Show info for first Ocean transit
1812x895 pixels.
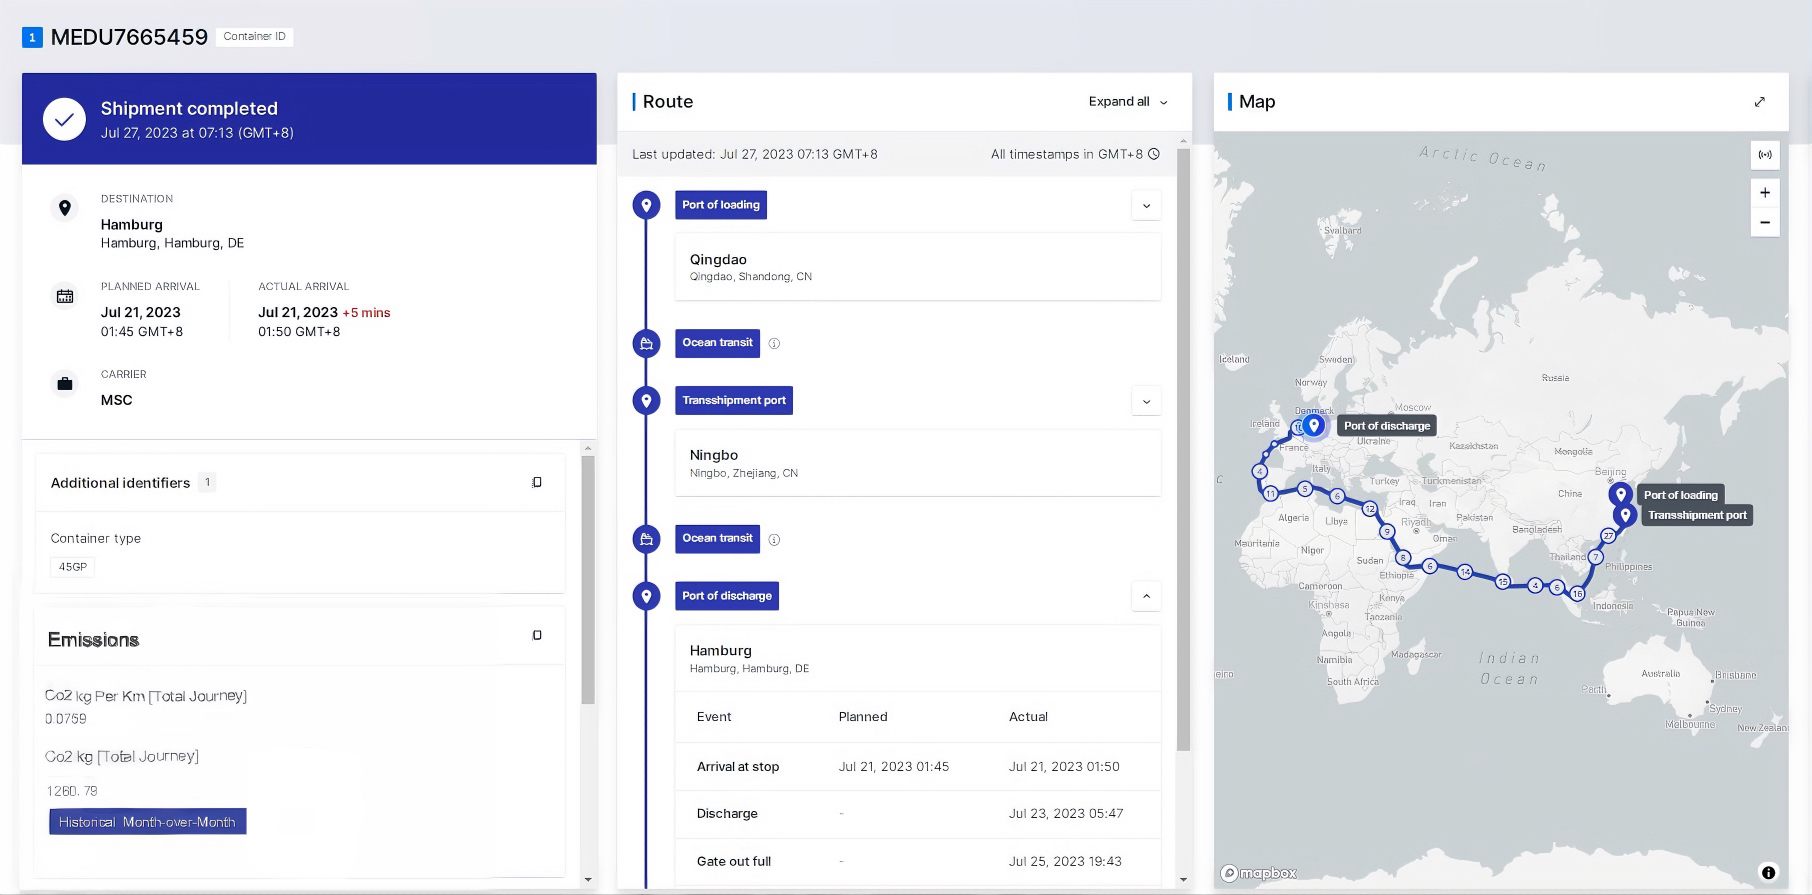(x=774, y=343)
